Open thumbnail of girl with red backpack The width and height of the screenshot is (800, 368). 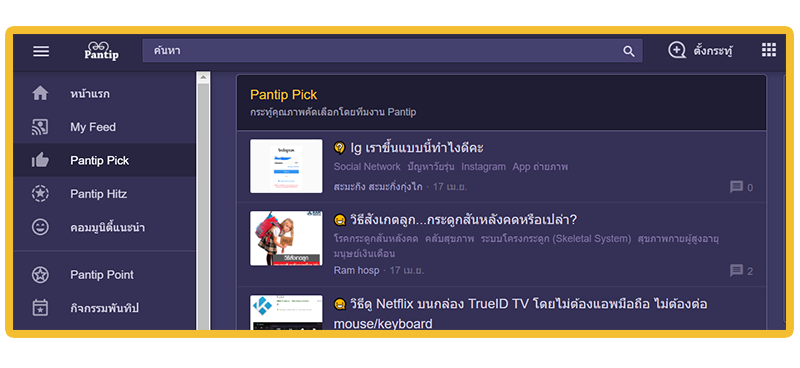coord(286,238)
